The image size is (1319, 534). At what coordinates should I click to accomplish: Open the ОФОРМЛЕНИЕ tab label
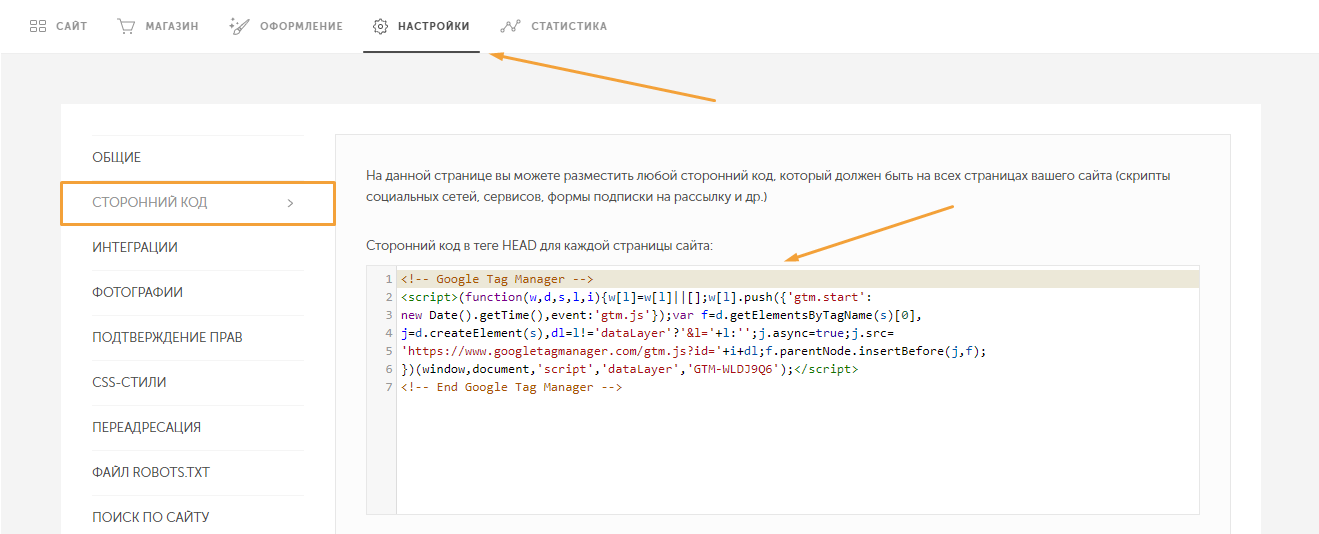(301, 26)
